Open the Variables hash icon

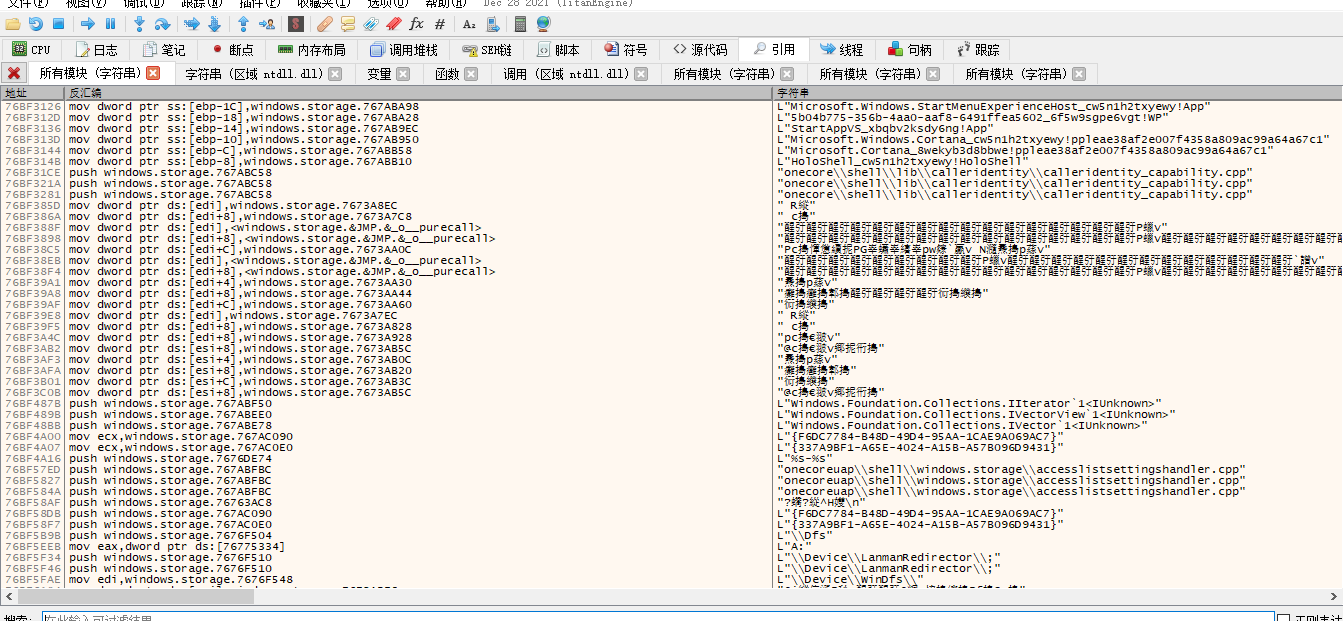click(x=439, y=23)
